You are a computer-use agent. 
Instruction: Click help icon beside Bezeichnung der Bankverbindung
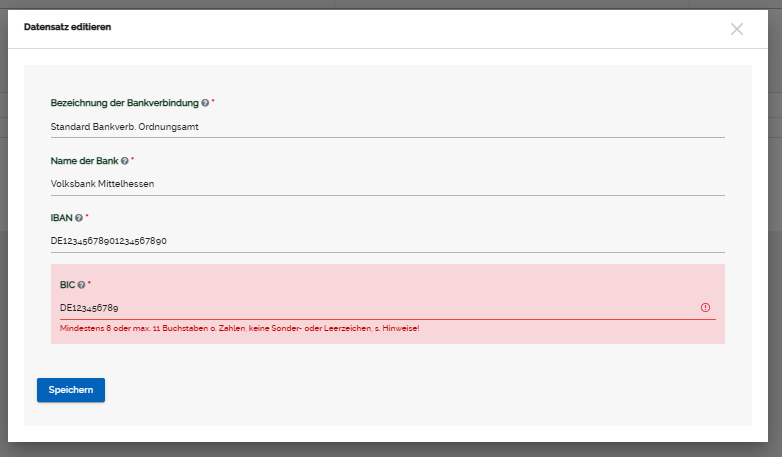click(205, 103)
